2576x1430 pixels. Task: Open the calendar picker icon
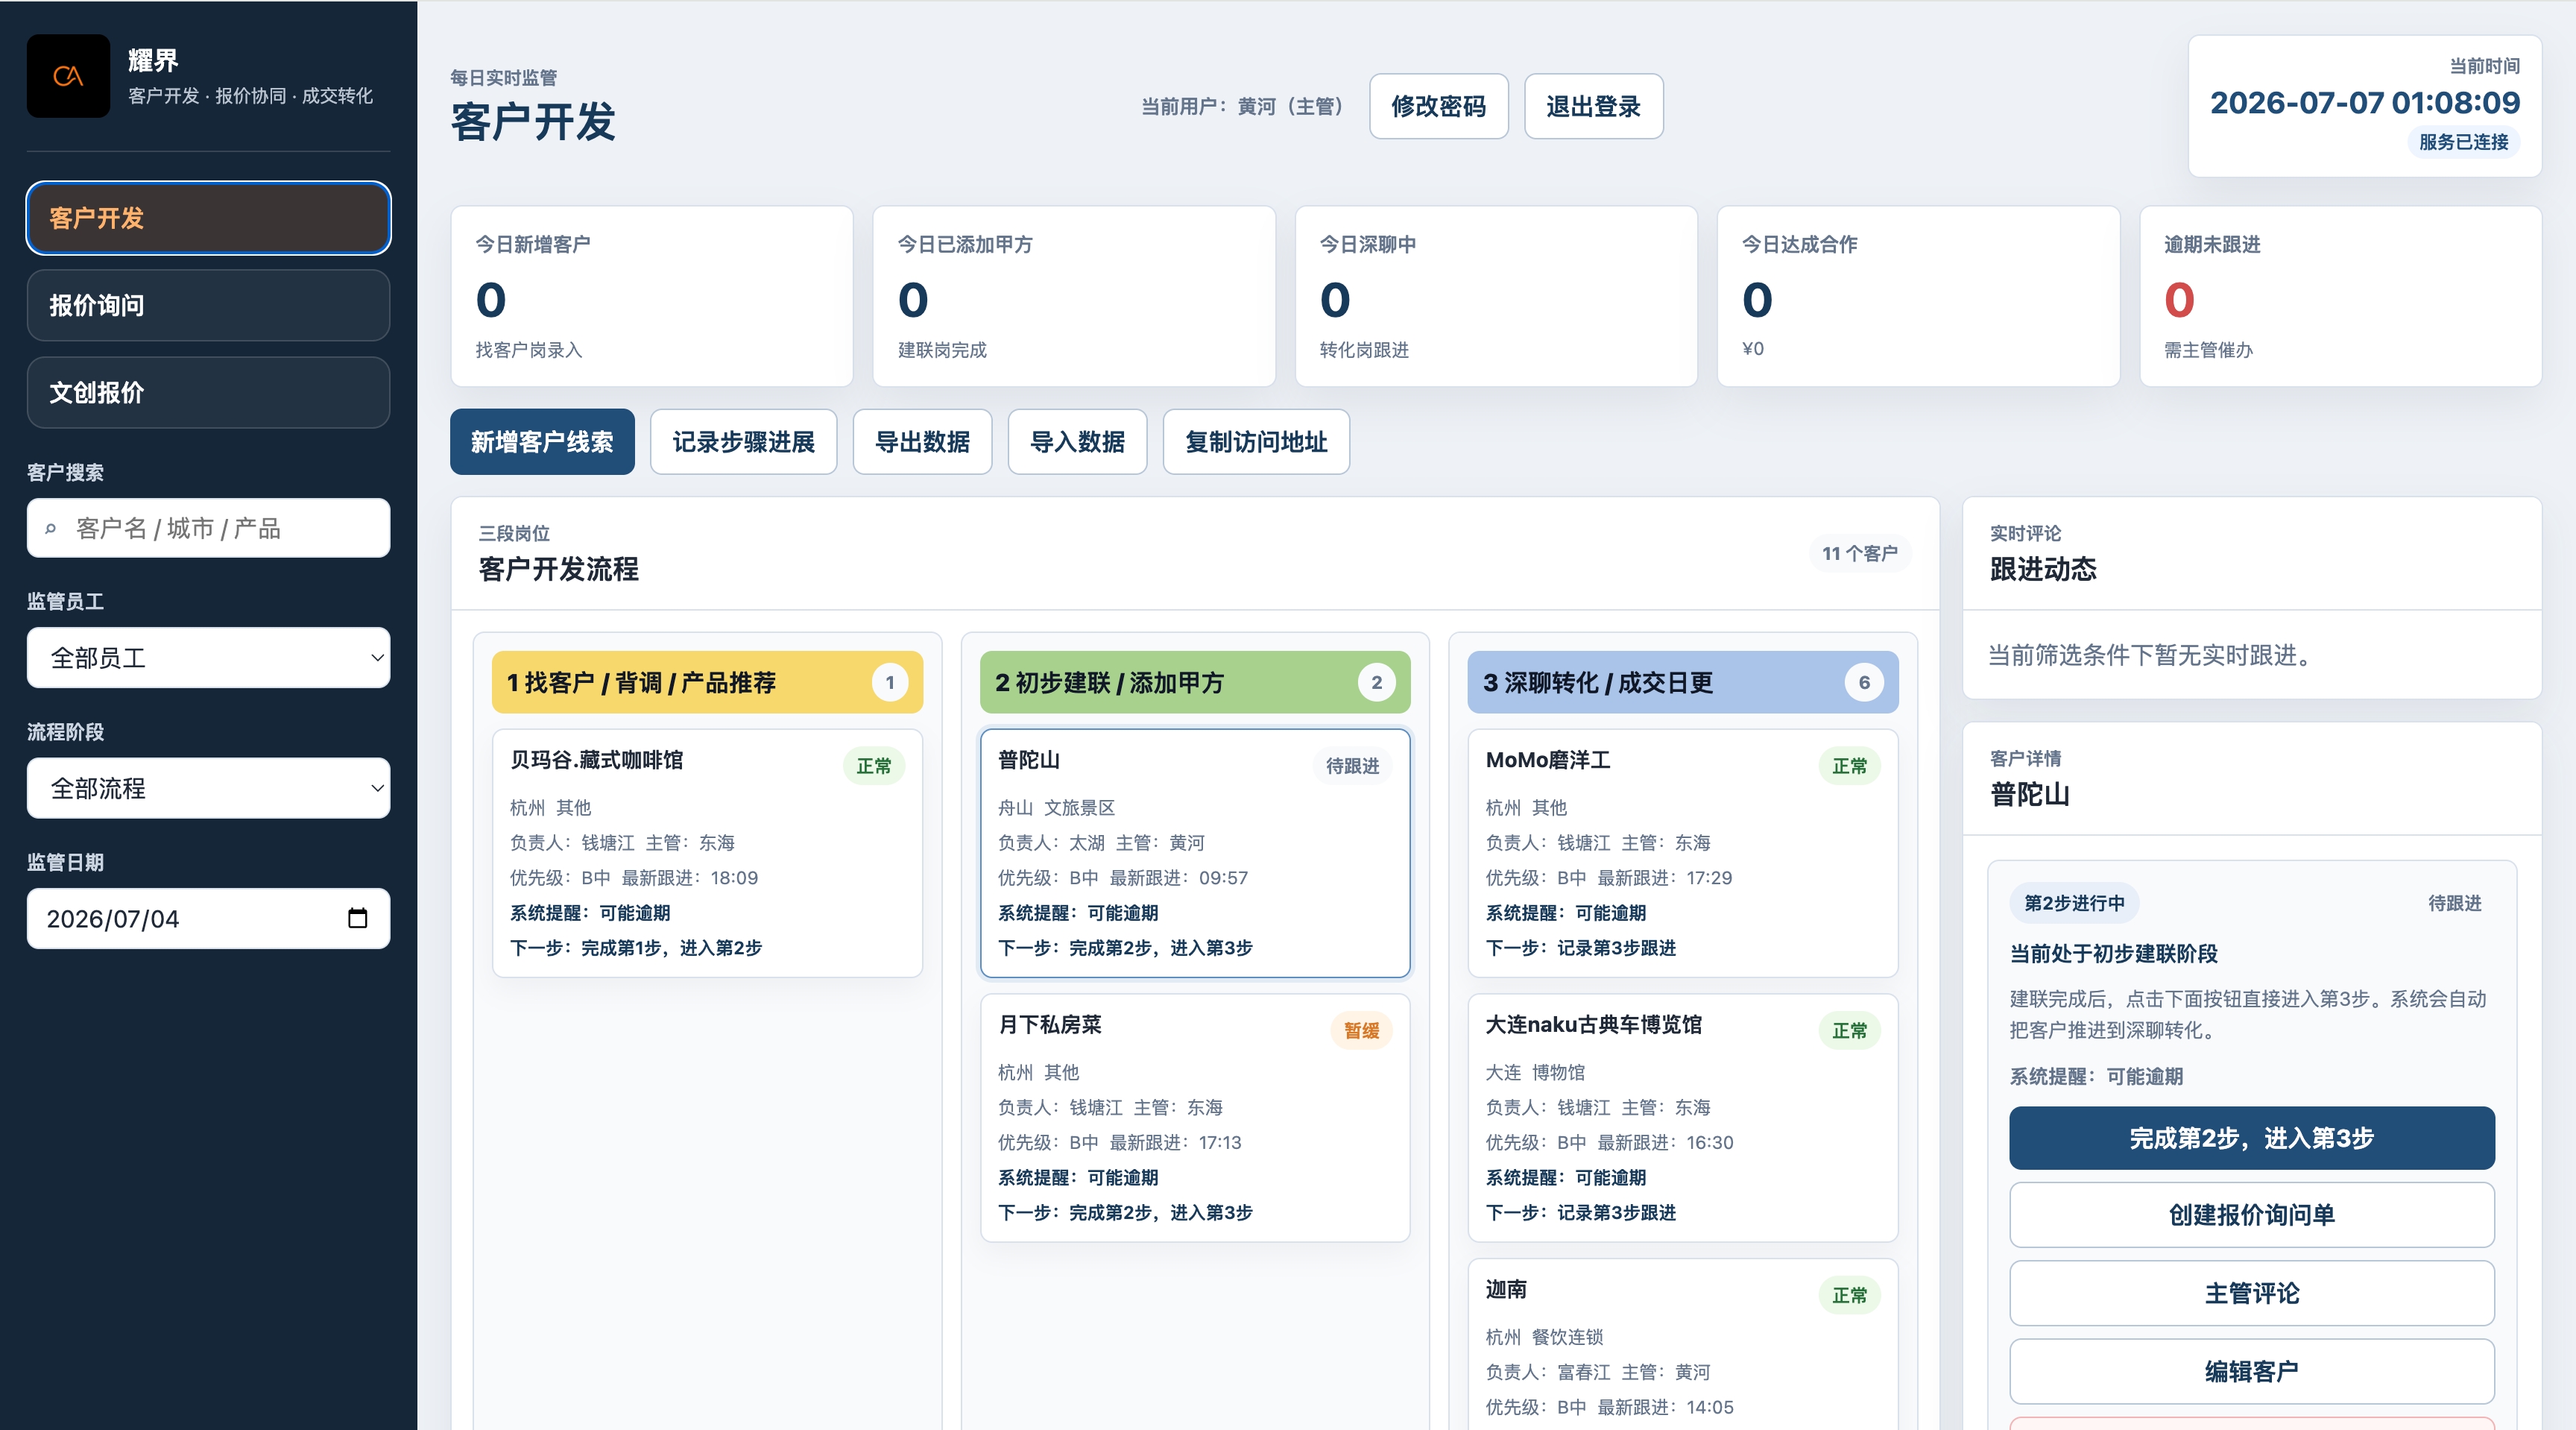coord(357,918)
